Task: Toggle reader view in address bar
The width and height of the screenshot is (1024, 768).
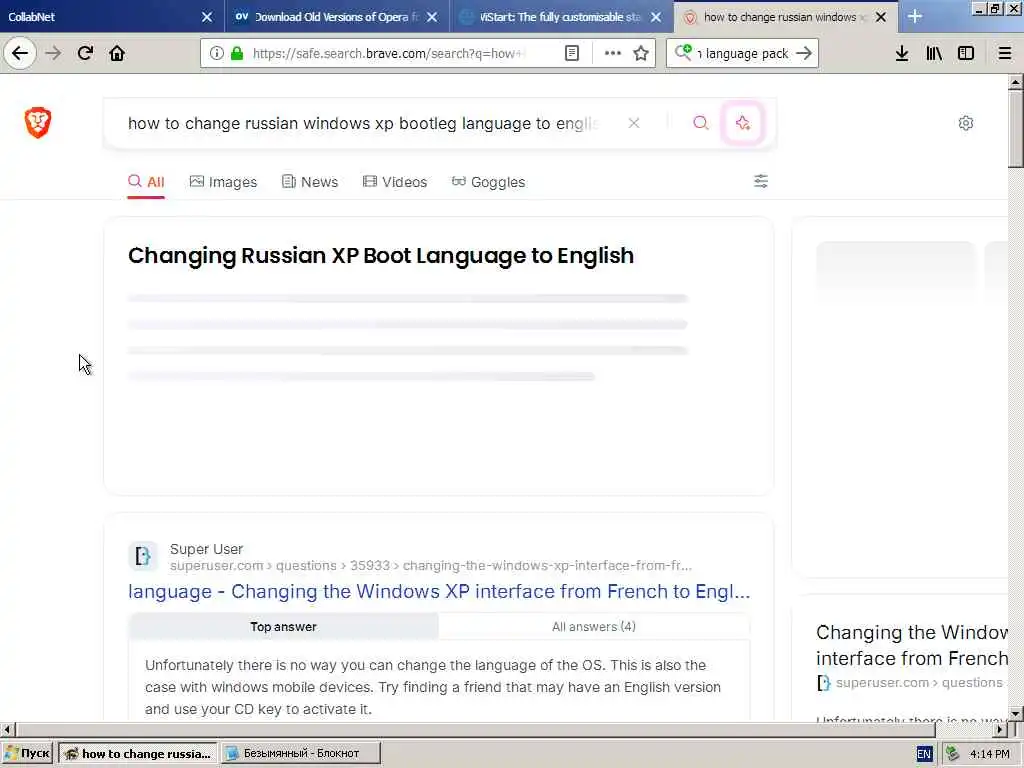Action: pos(571,53)
